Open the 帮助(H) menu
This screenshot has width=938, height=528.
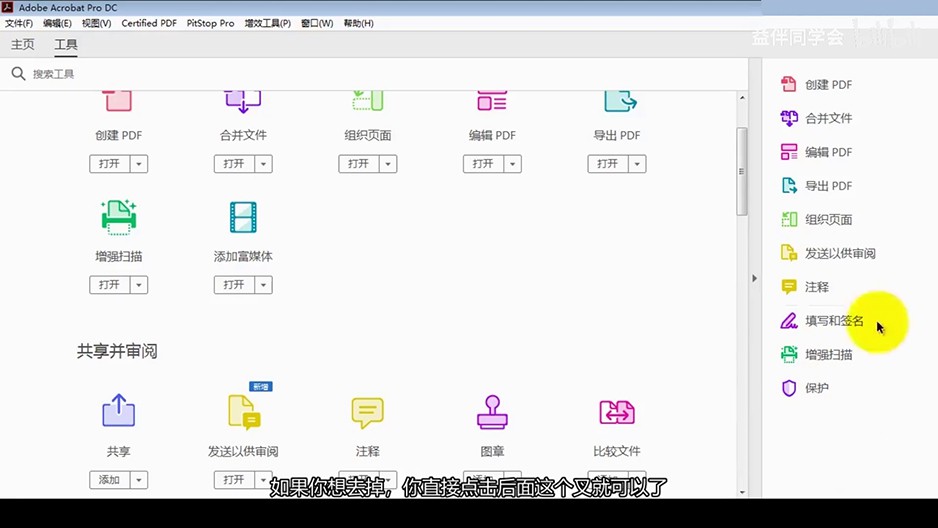(358, 23)
